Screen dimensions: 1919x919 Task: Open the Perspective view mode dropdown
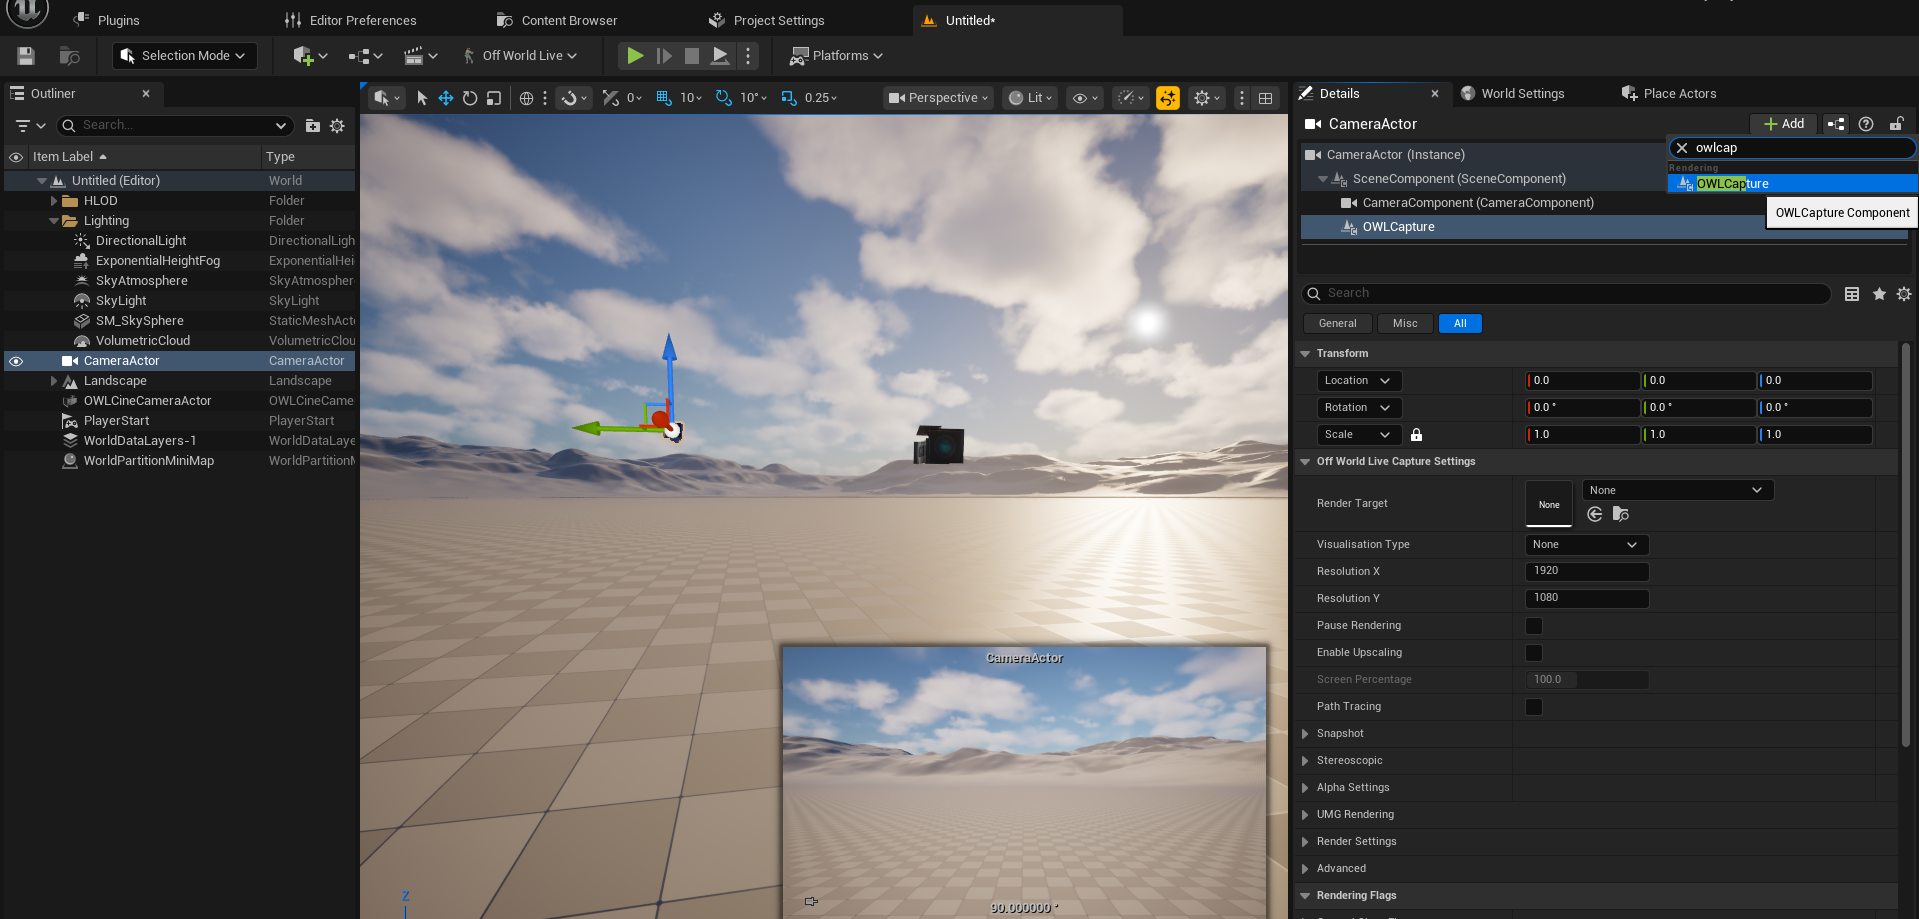(x=938, y=98)
